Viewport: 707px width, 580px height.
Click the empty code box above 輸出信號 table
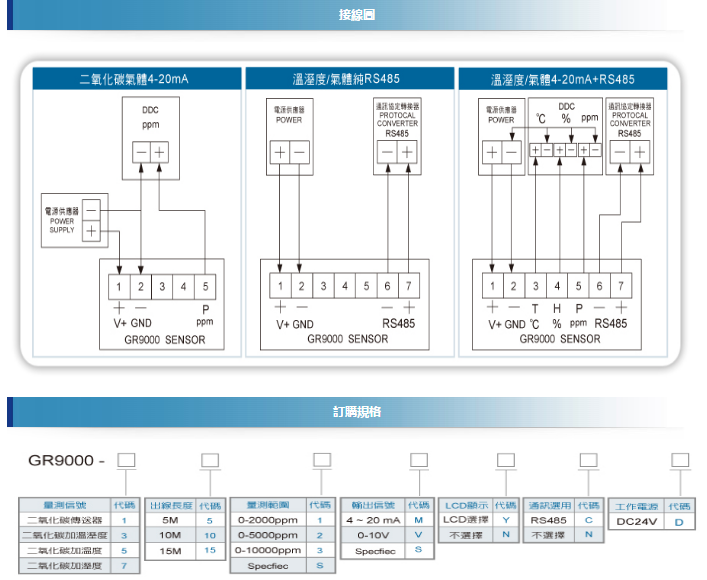419,460
